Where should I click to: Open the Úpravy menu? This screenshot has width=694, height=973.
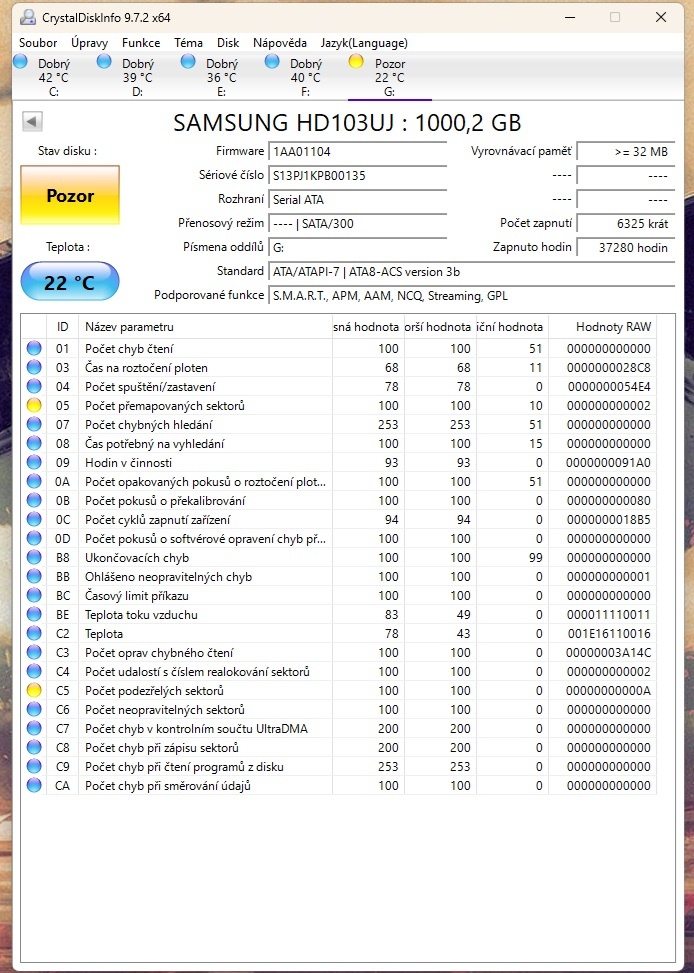pyautogui.click(x=89, y=43)
